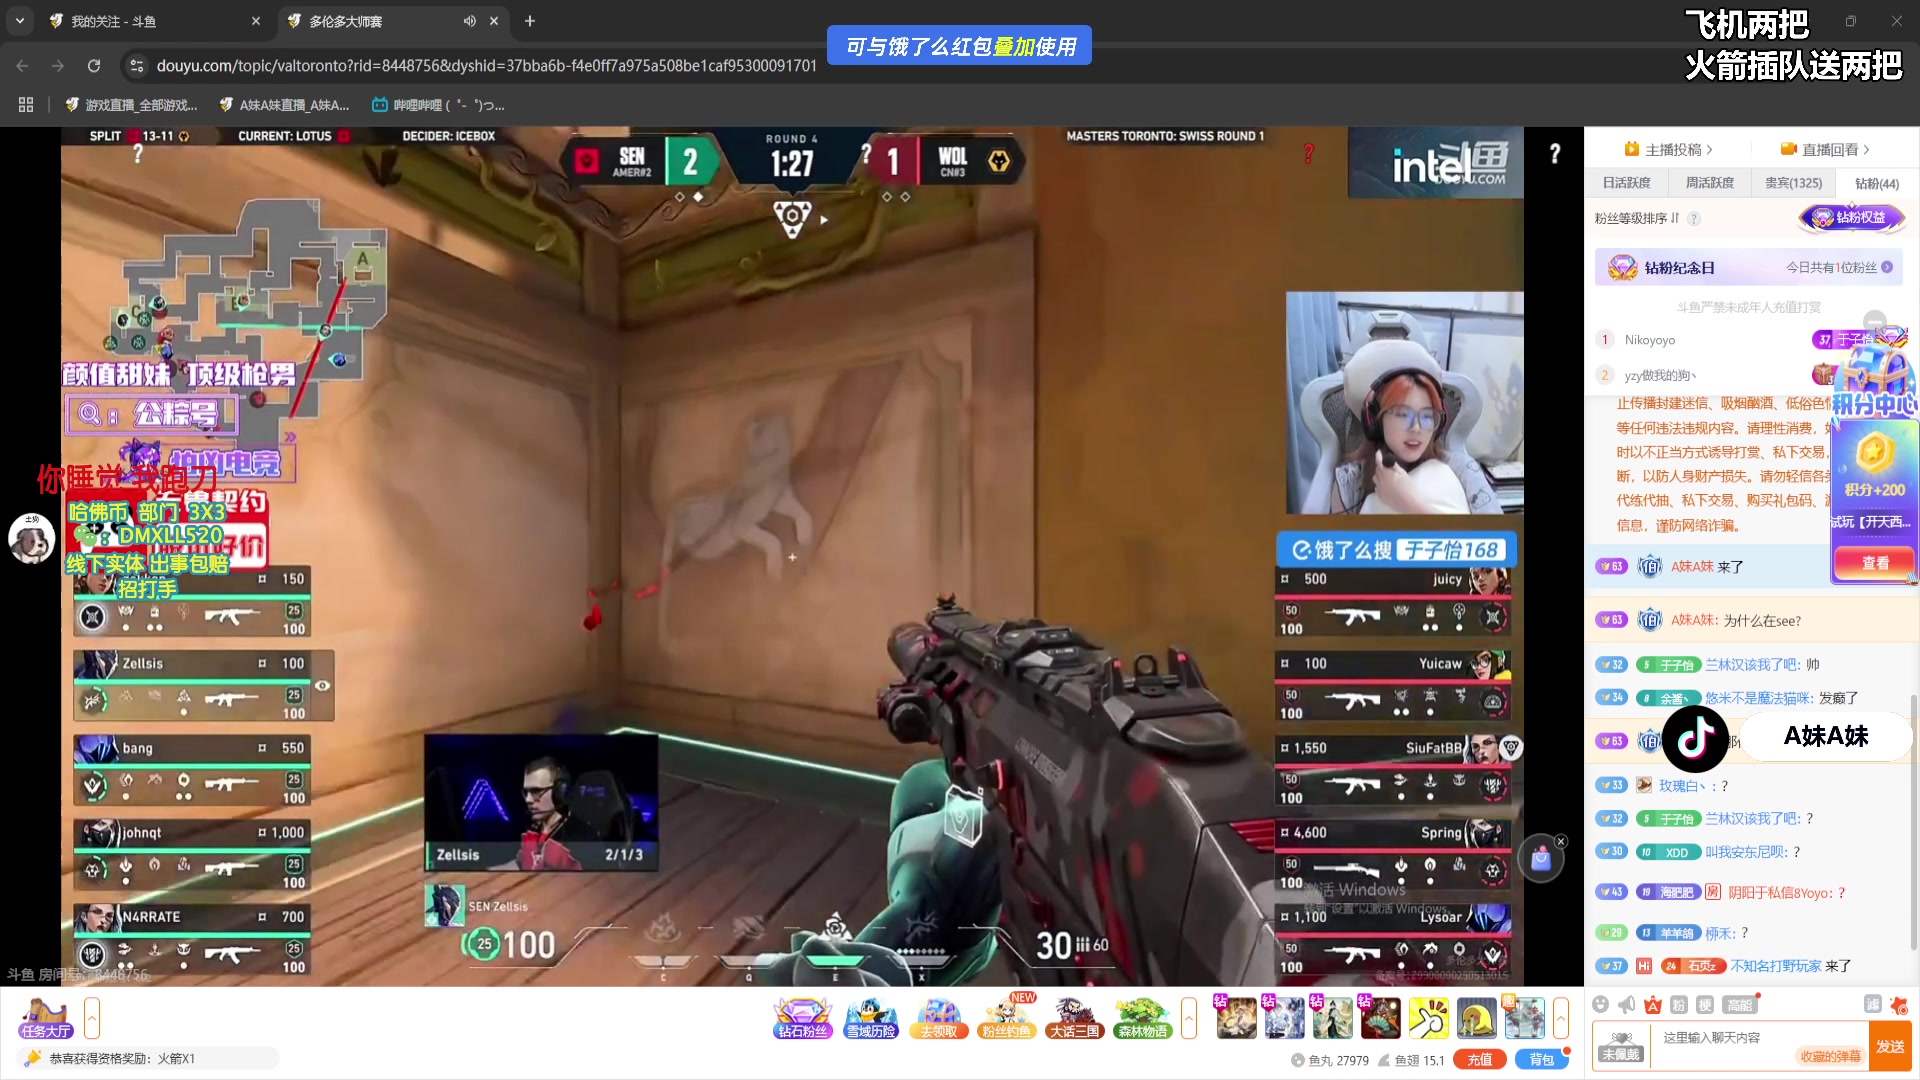Open the 任务大厅 task hall icon
The image size is (1920, 1080).
pos(45,1018)
